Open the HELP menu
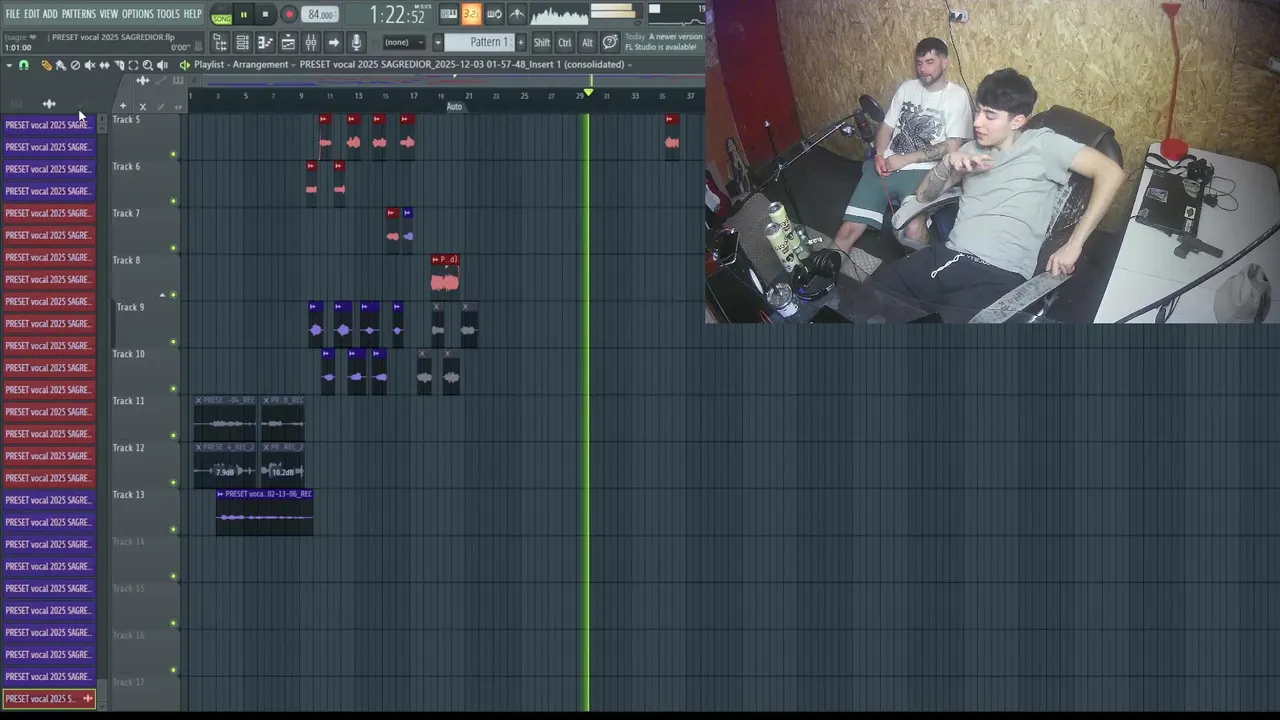The width and height of the screenshot is (1280, 720). 192,14
